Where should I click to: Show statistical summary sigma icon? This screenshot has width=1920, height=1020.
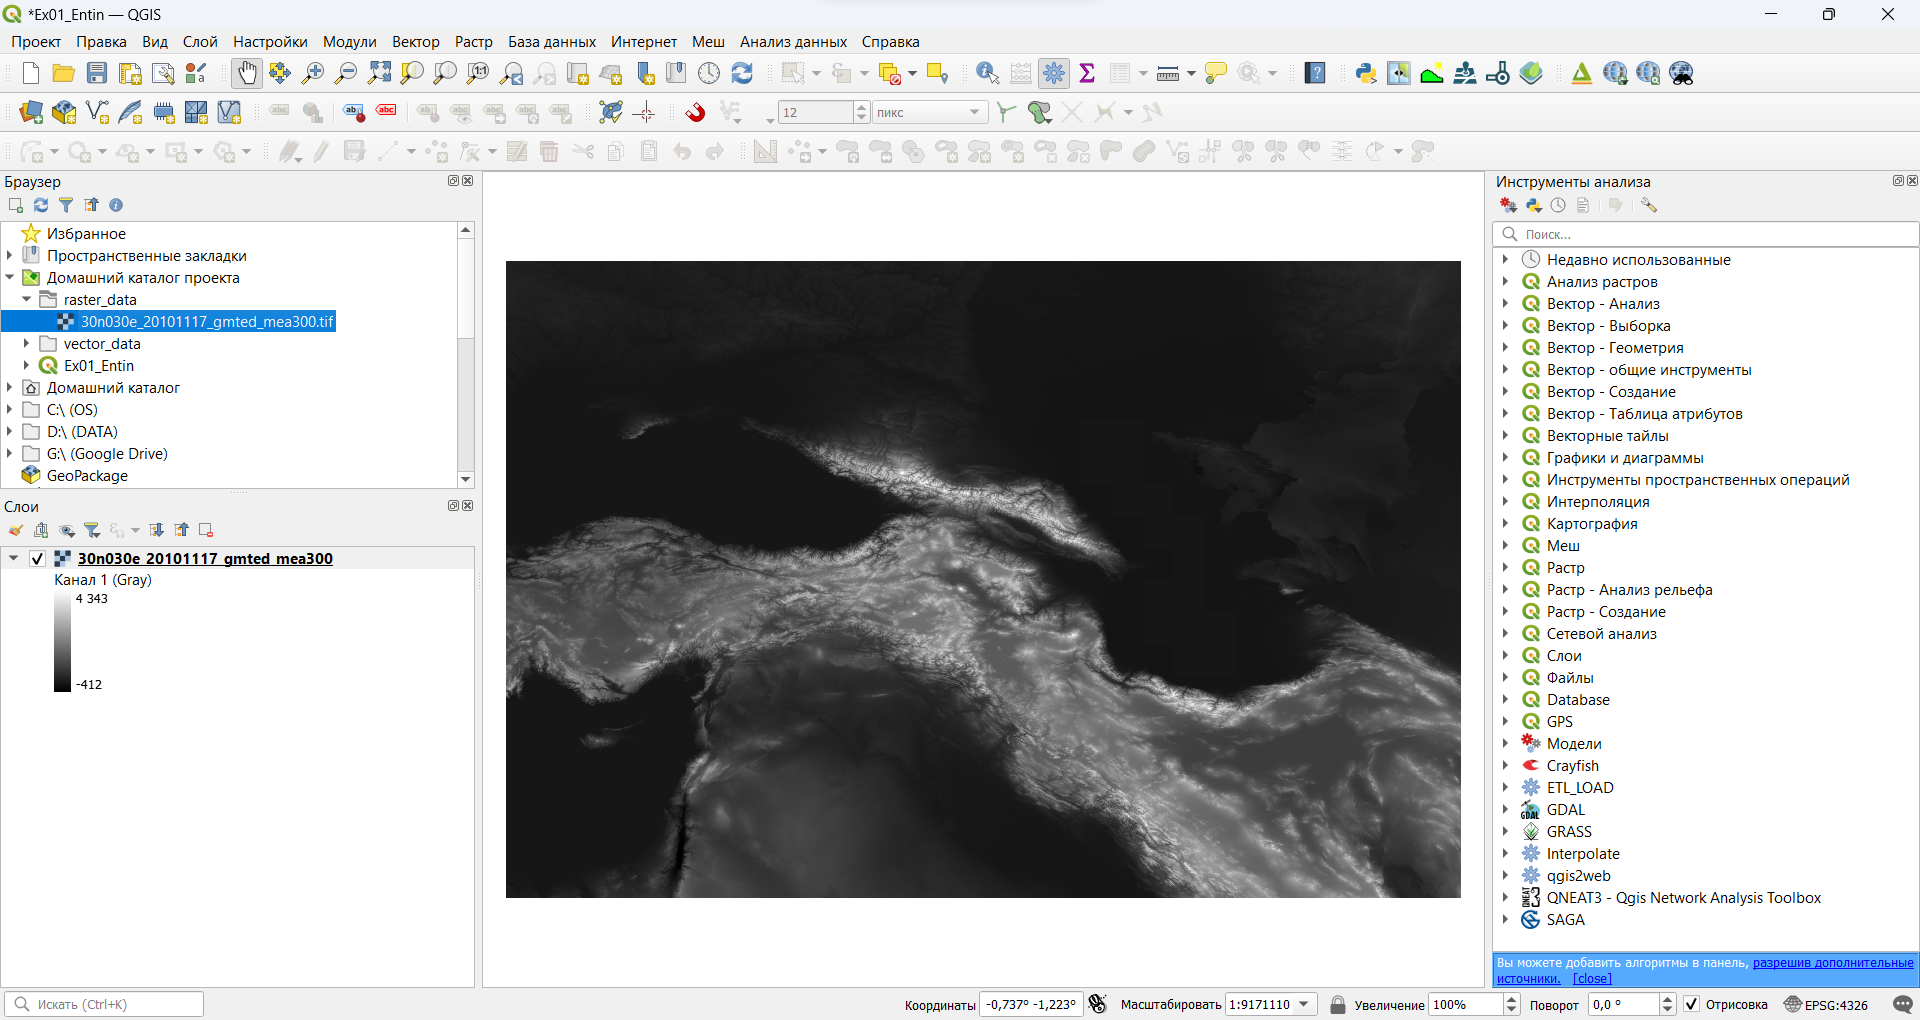(1087, 73)
